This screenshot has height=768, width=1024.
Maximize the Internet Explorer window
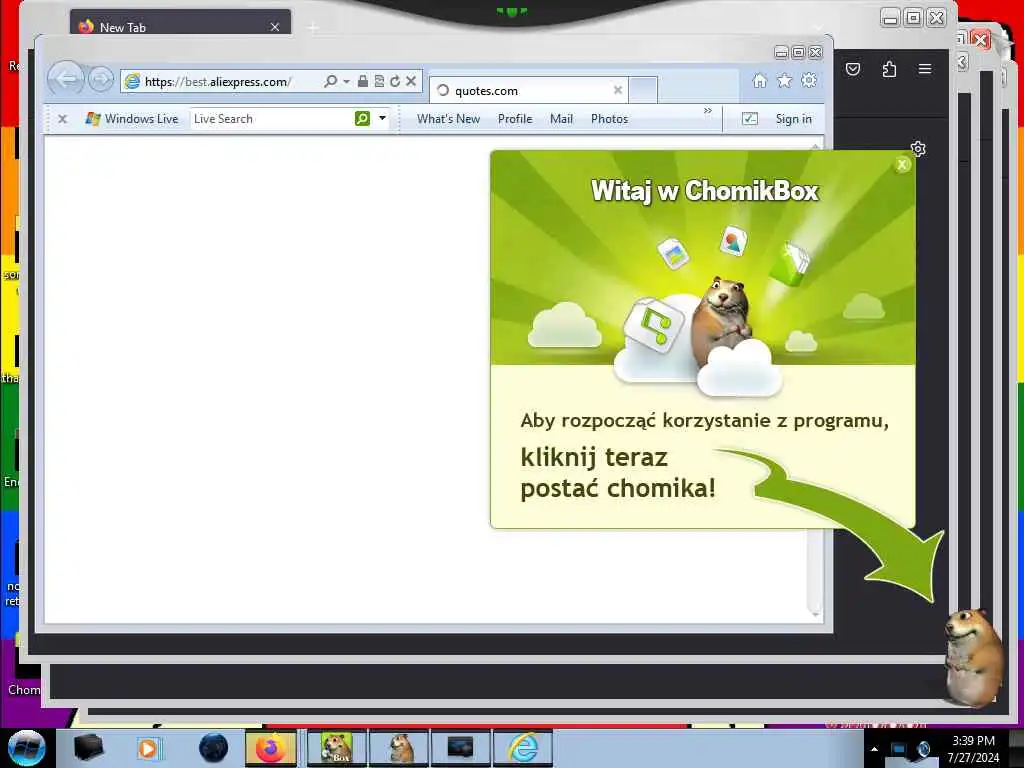tap(798, 52)
